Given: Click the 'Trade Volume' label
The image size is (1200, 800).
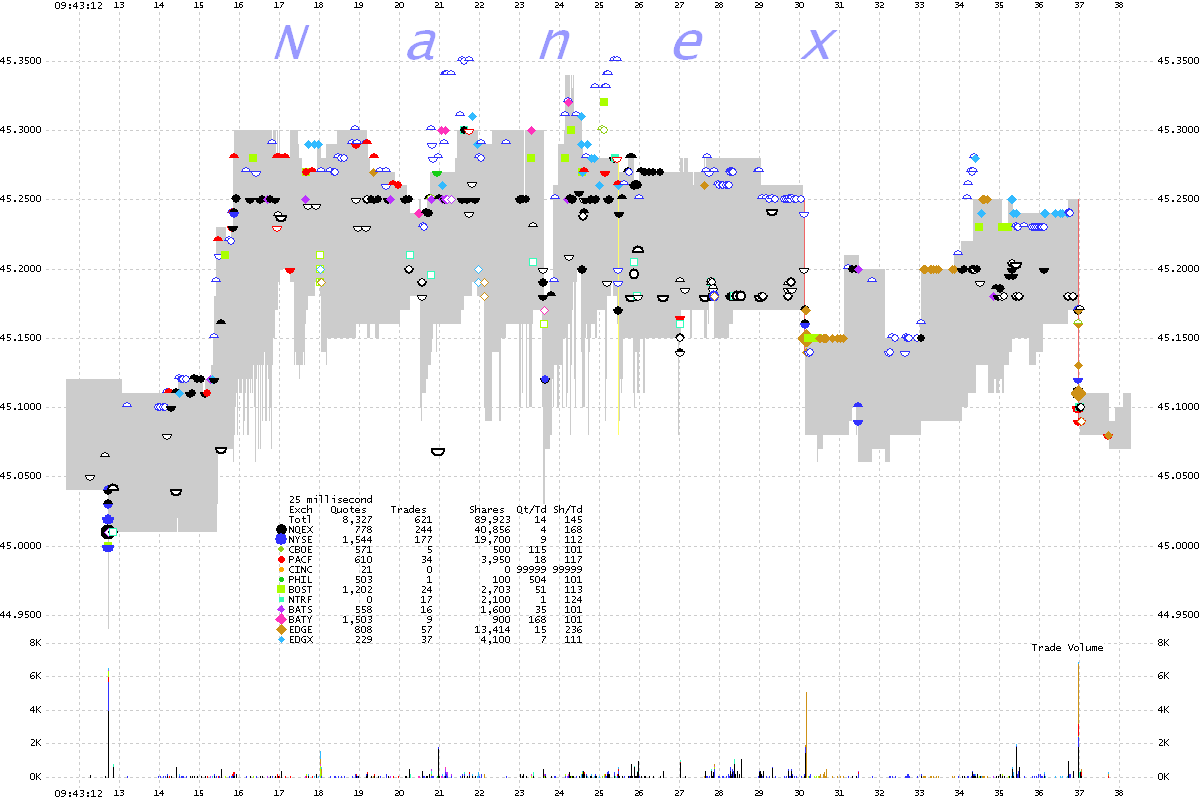Looking at the screenshot, I should 1068,648.
